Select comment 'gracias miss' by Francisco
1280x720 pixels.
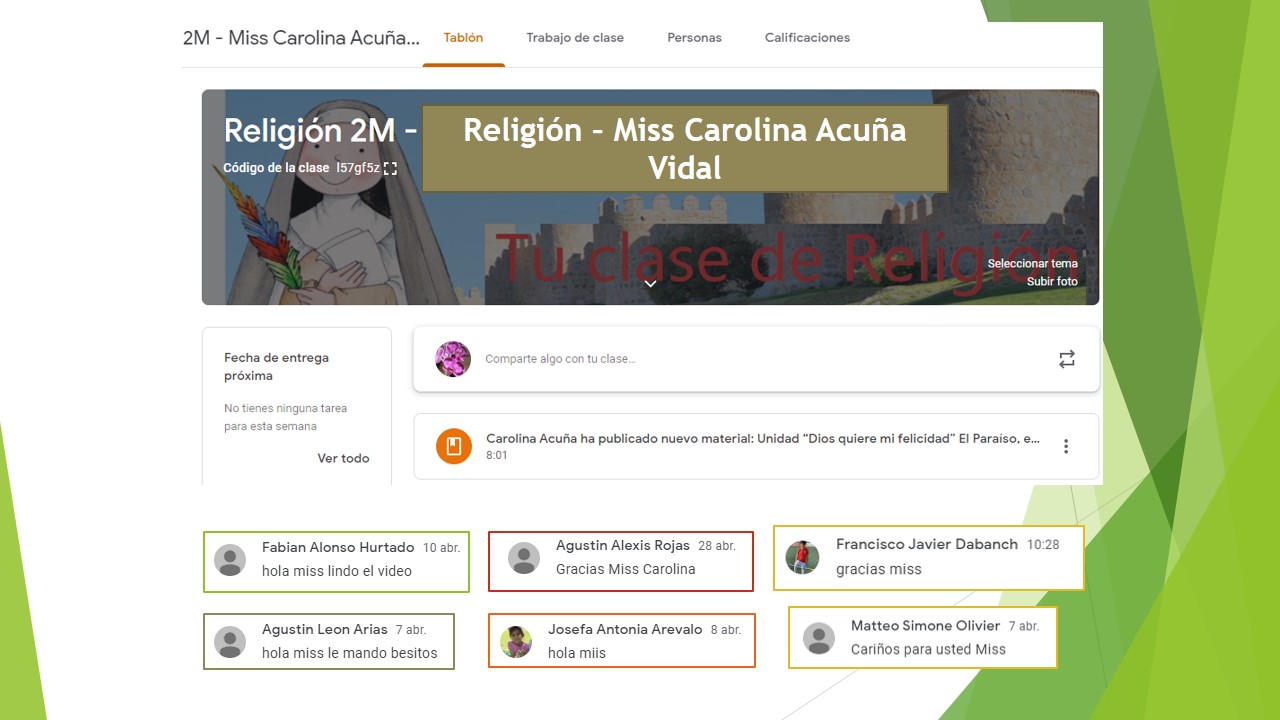pos(879,569)
